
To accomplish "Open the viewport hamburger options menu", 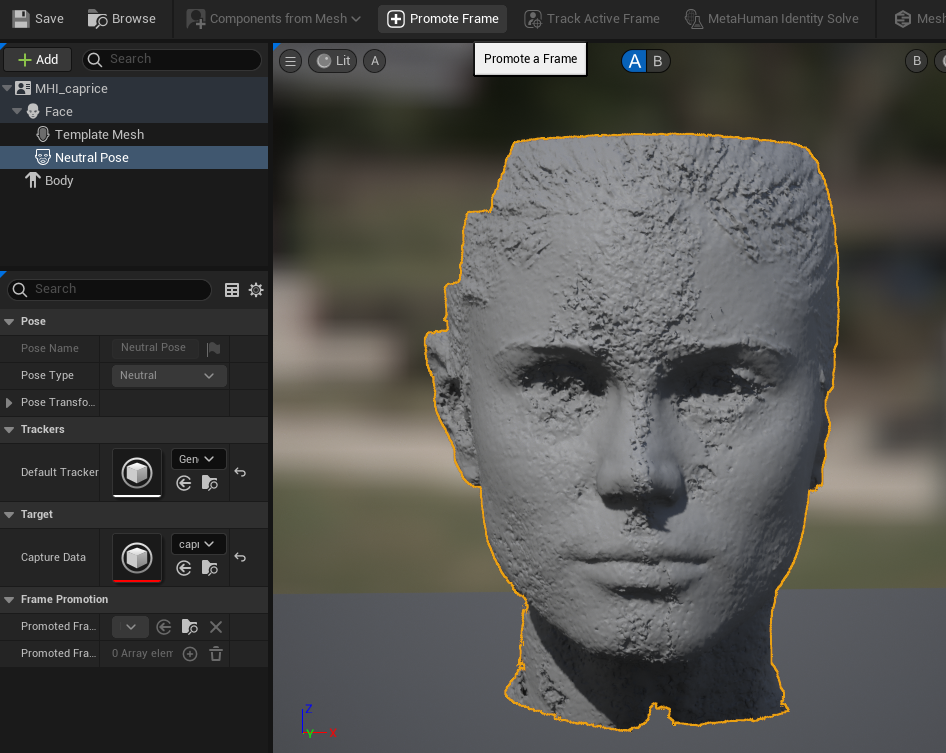I will click(x=290, y=61).
